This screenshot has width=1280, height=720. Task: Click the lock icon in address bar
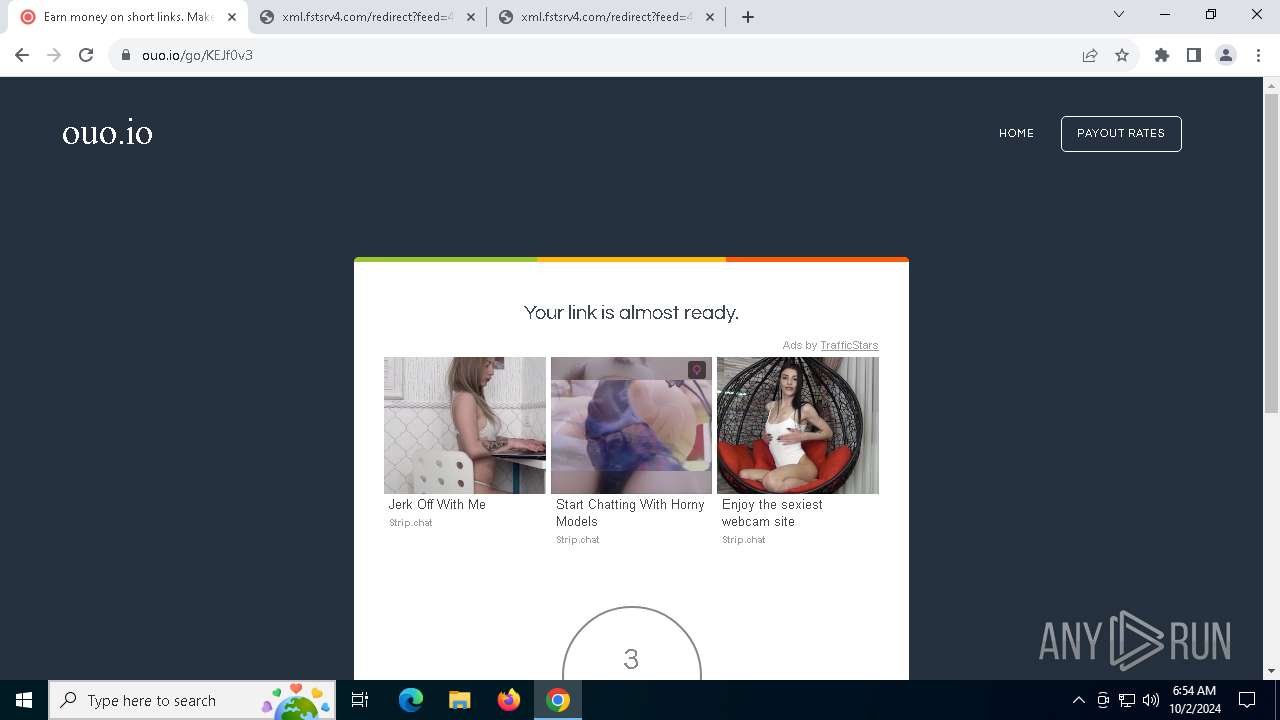126,55
